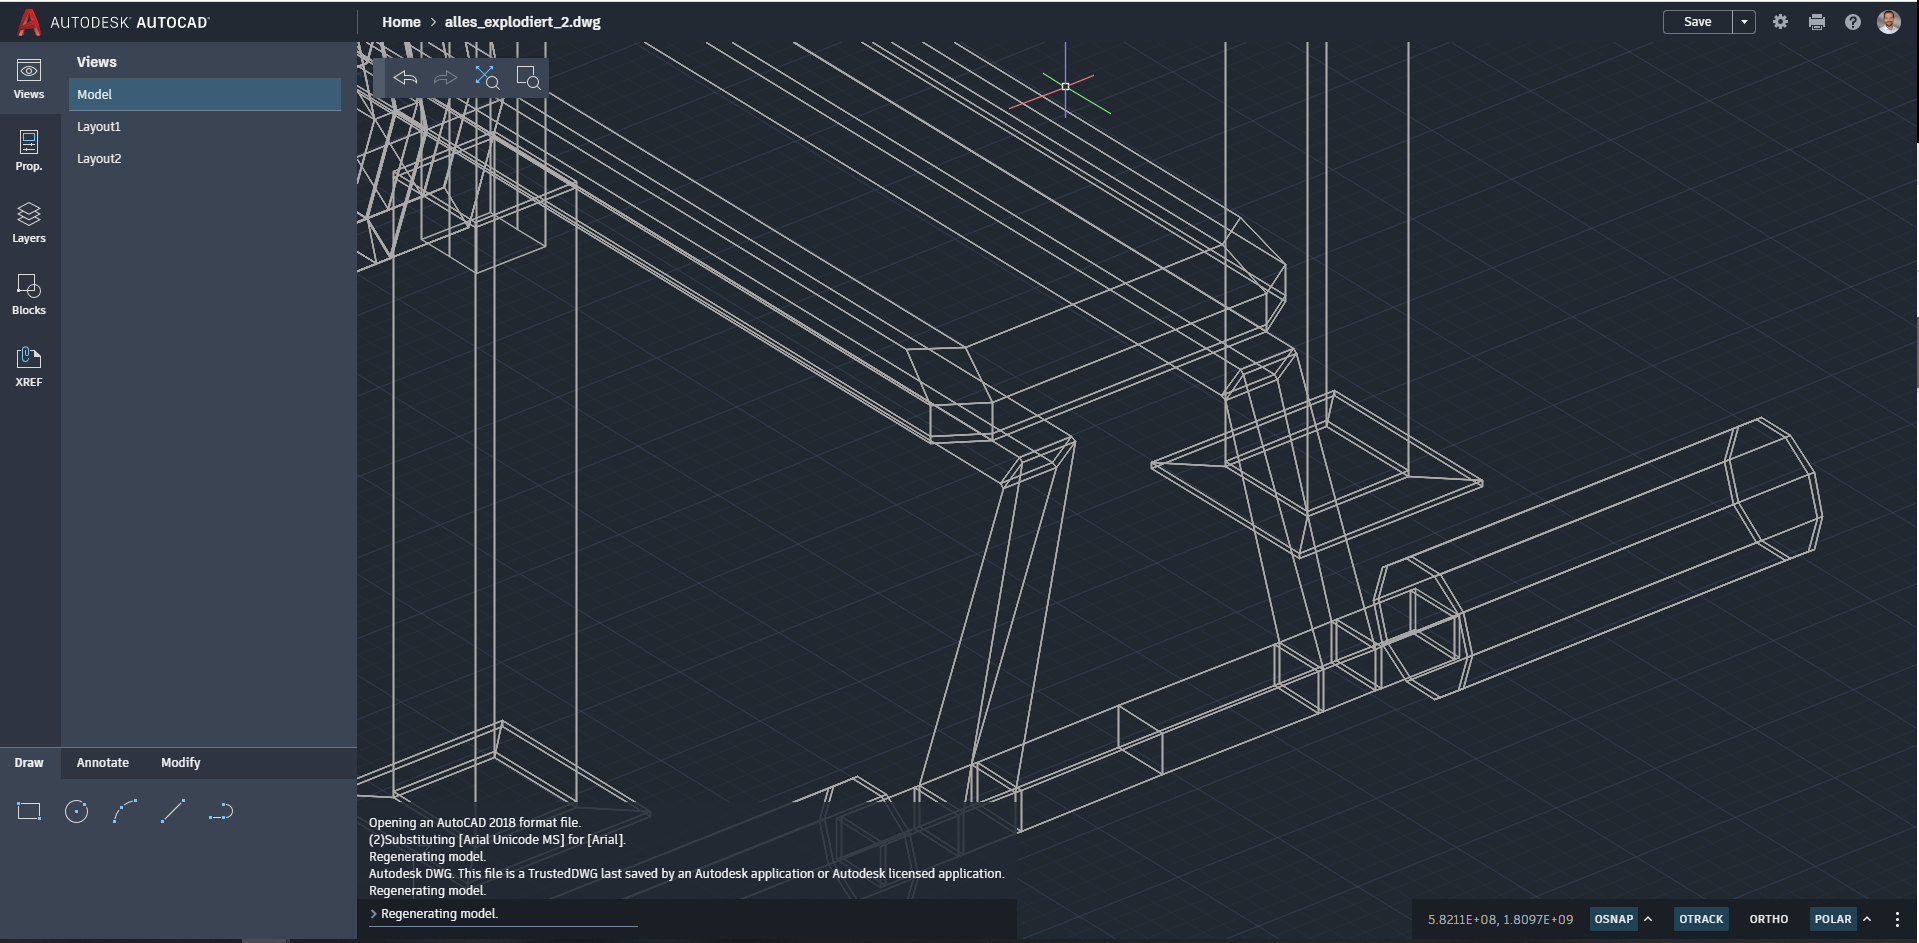Select the Rectangle draw tool
This screenshot has width=1919, height=943.
tap(29, 811)
